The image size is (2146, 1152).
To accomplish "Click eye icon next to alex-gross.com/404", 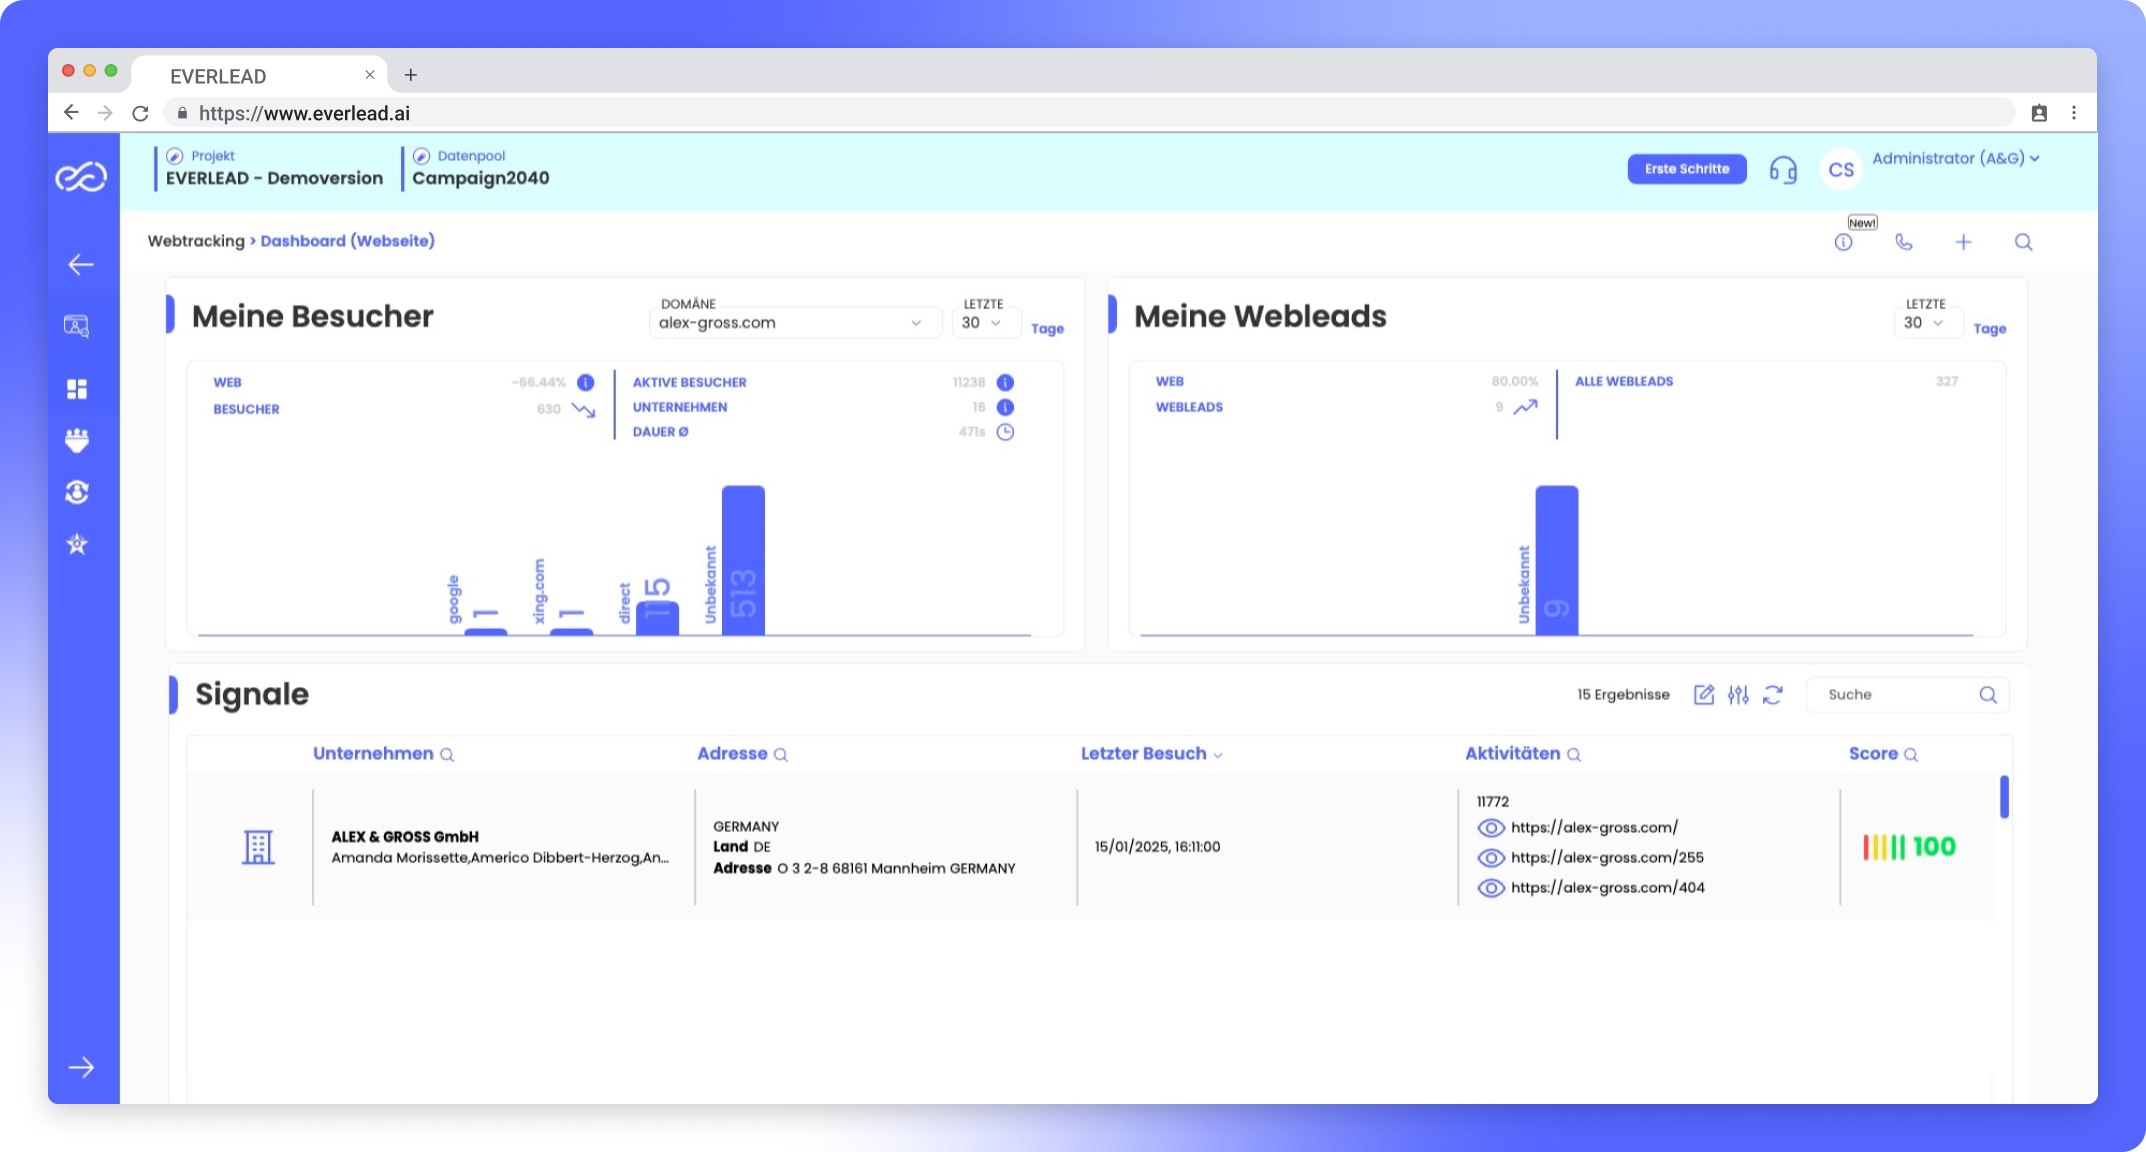I will click(x=1491, y=888).
